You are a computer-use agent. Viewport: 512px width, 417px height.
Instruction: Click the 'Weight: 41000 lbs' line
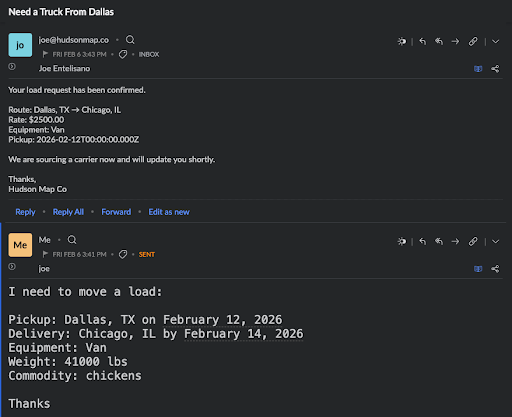pos(68,362)
